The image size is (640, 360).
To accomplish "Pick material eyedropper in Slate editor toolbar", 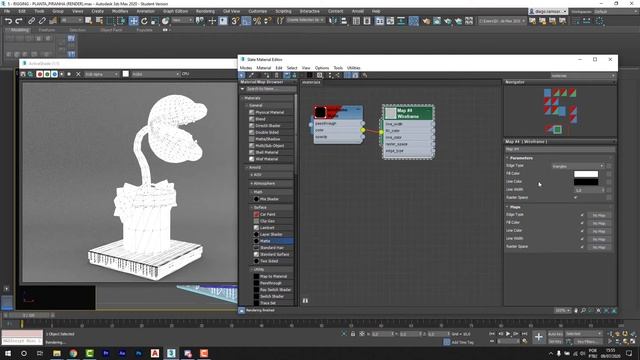I will (x=251, y=75).
